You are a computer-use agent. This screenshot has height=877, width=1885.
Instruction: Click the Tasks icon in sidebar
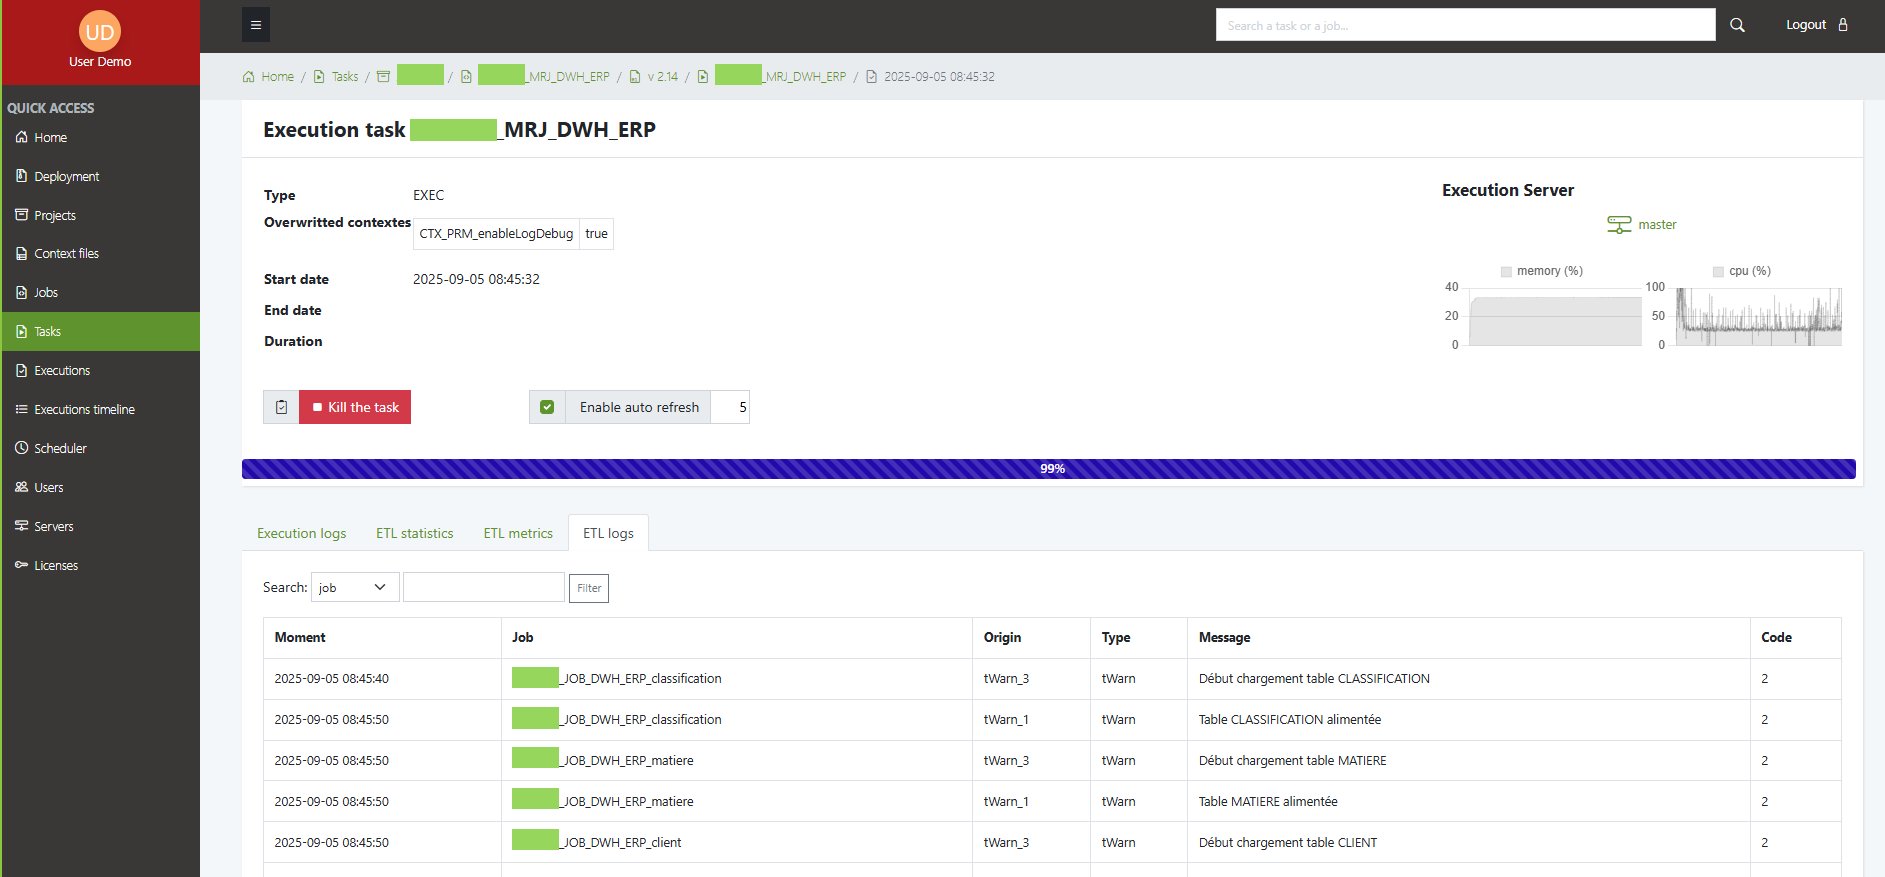(x=21, y=332)
